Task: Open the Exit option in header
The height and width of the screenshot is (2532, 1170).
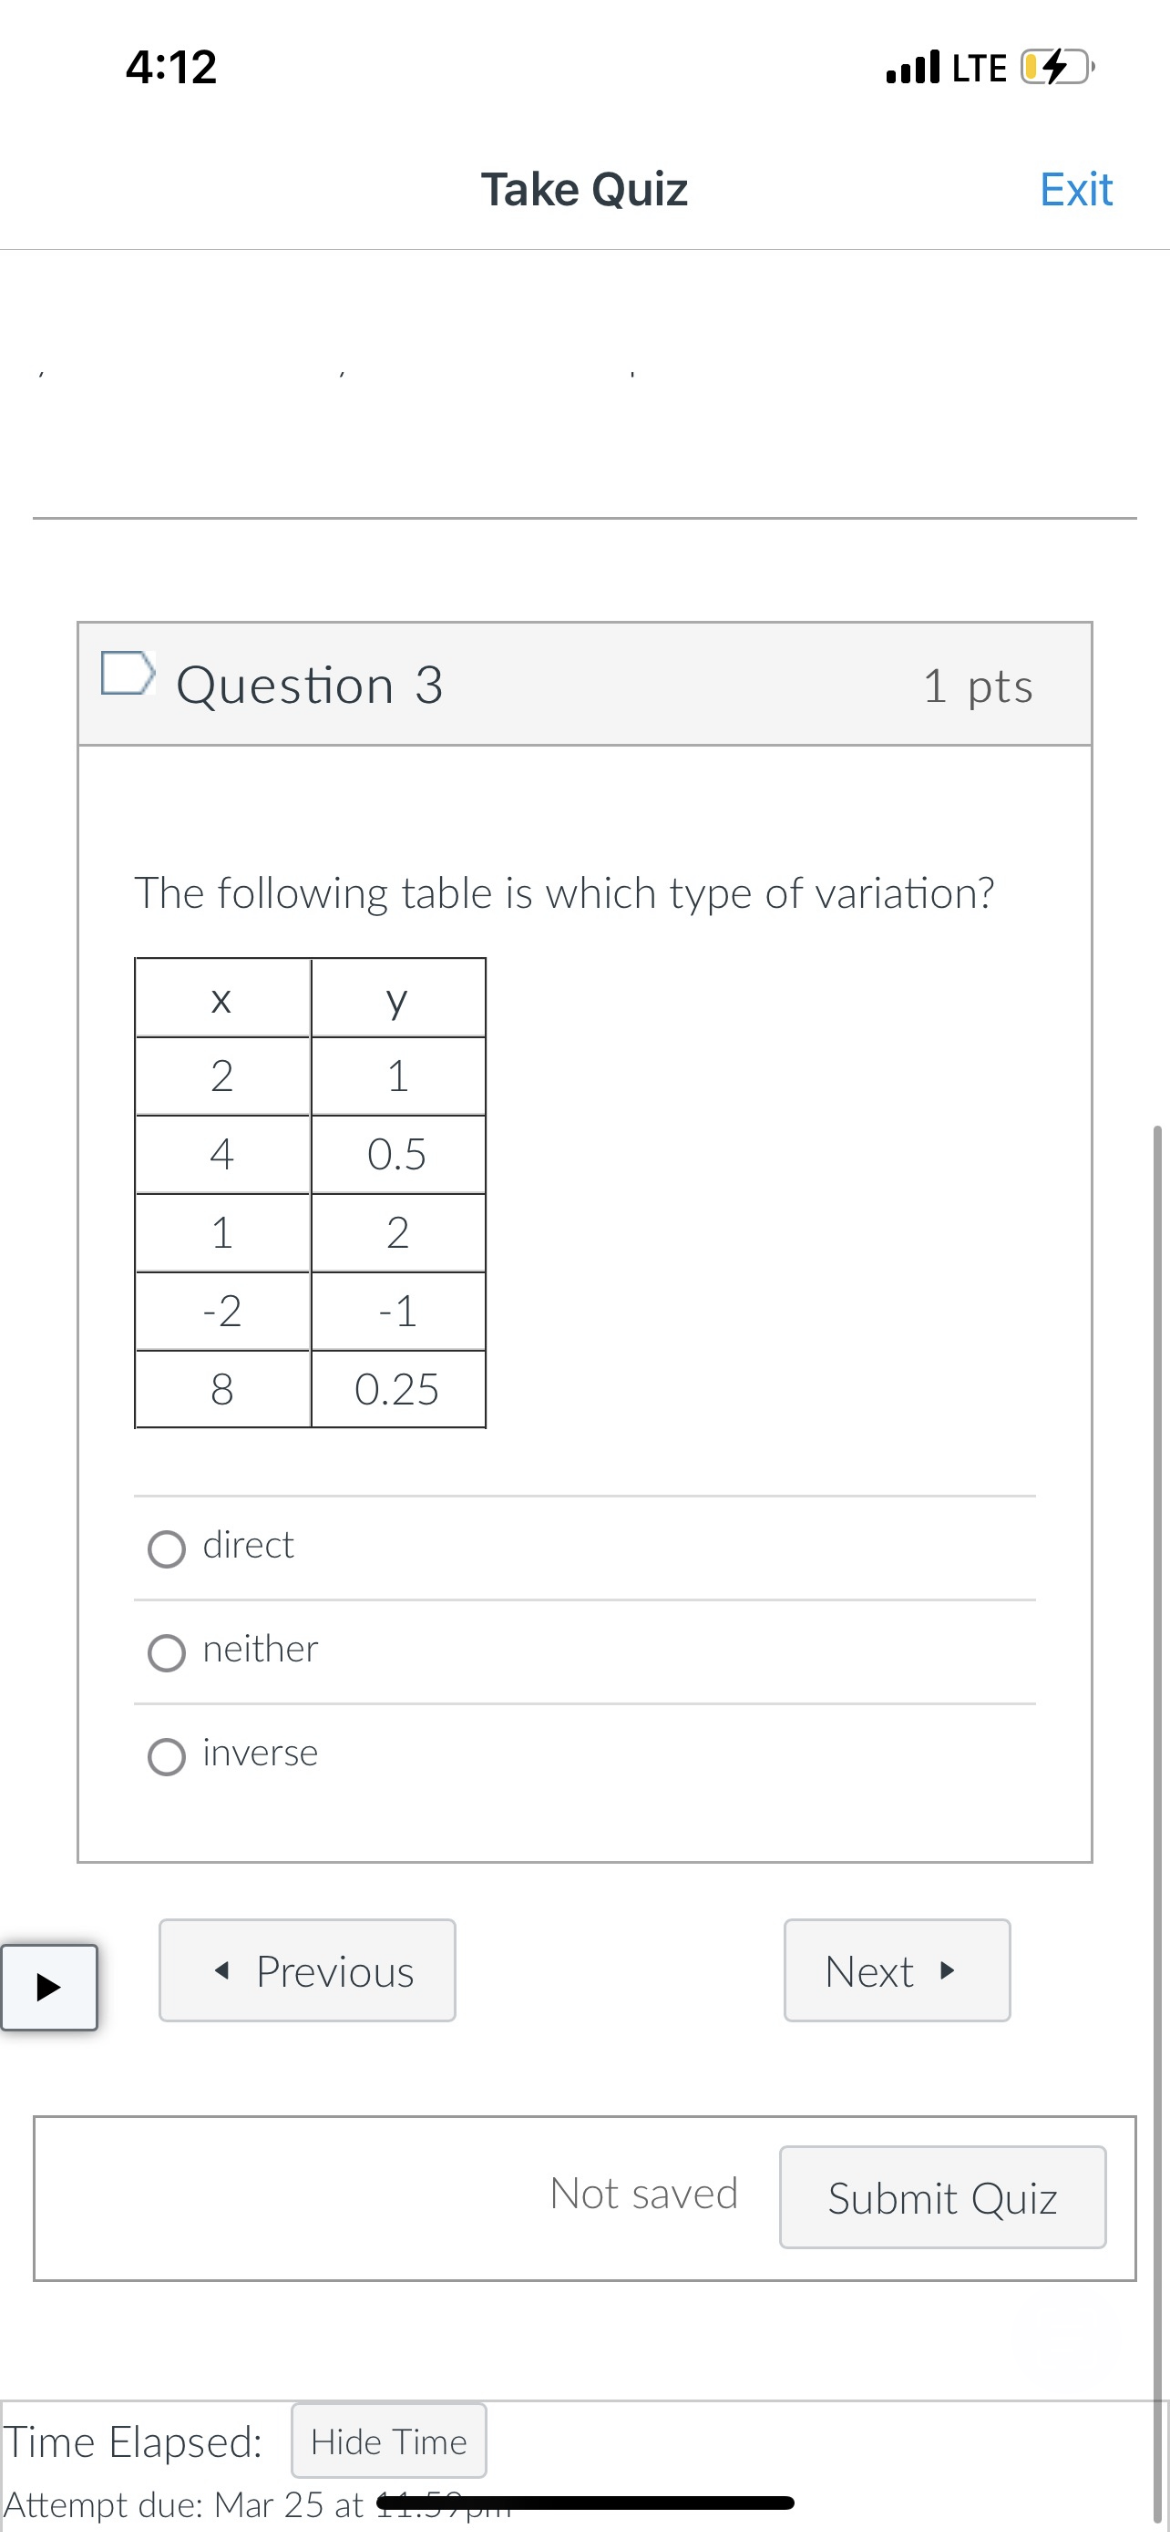Action: (1075, 188)
